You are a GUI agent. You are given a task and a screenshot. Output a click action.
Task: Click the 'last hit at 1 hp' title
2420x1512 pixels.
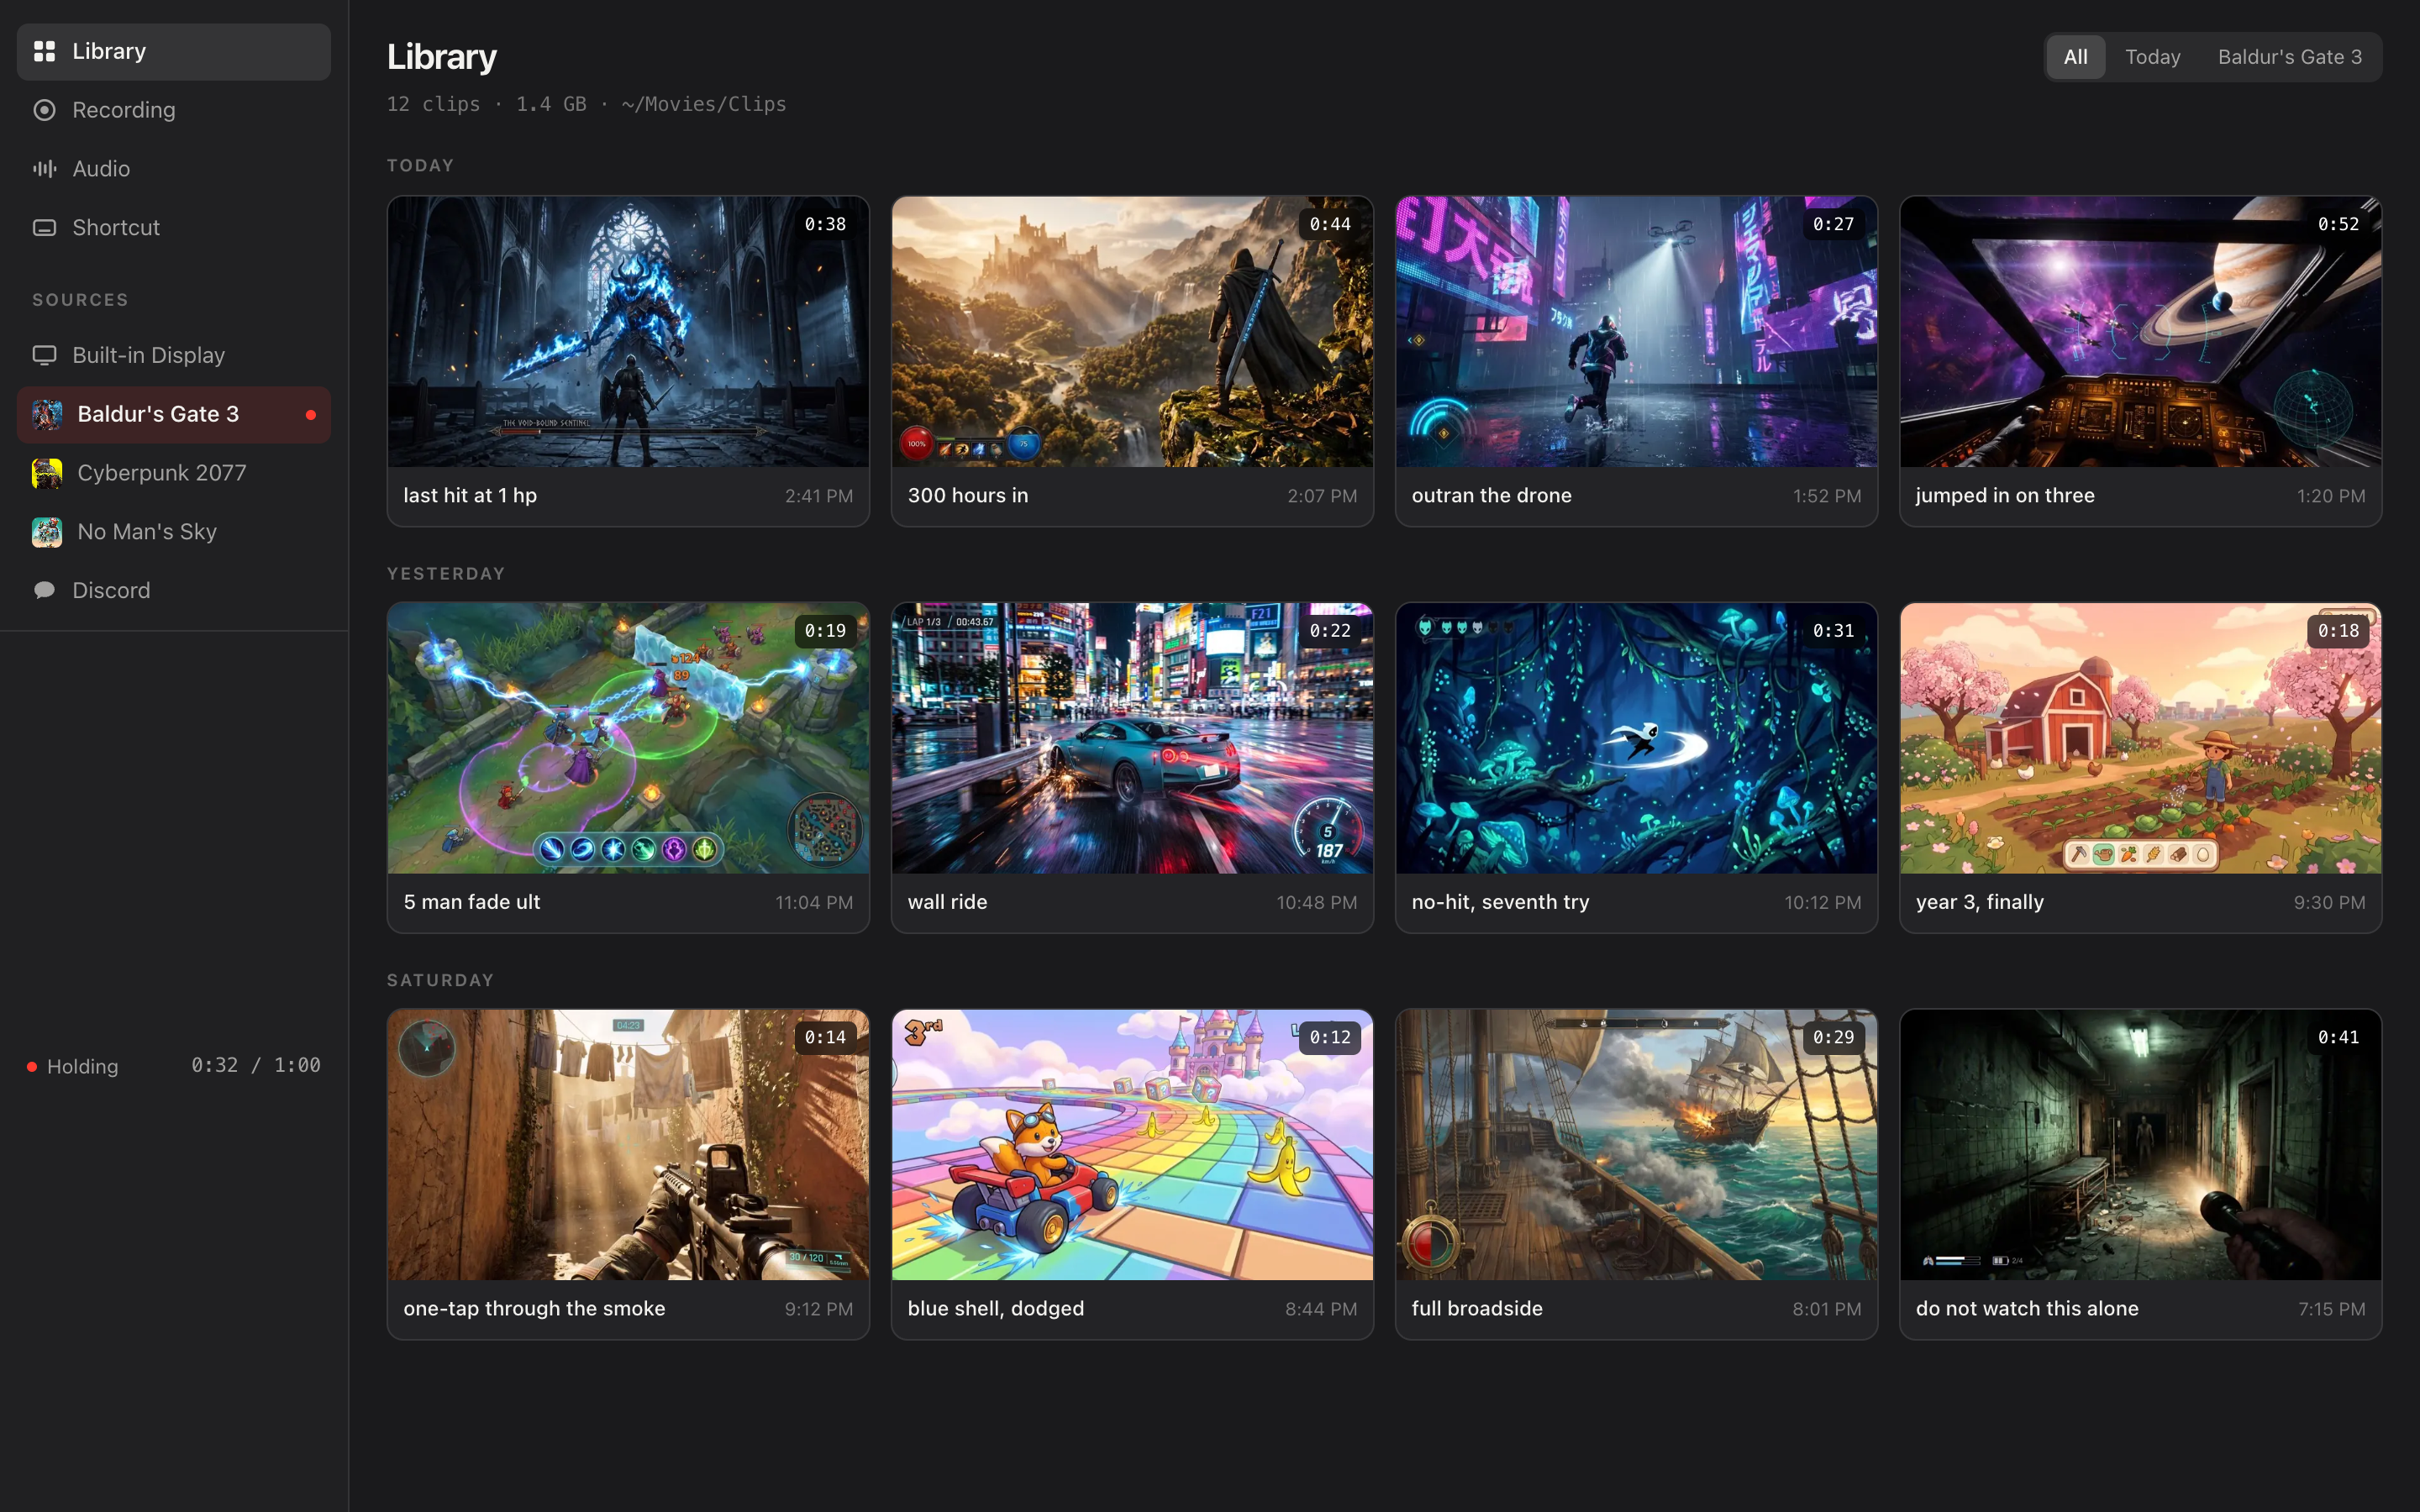coord(470,496)
